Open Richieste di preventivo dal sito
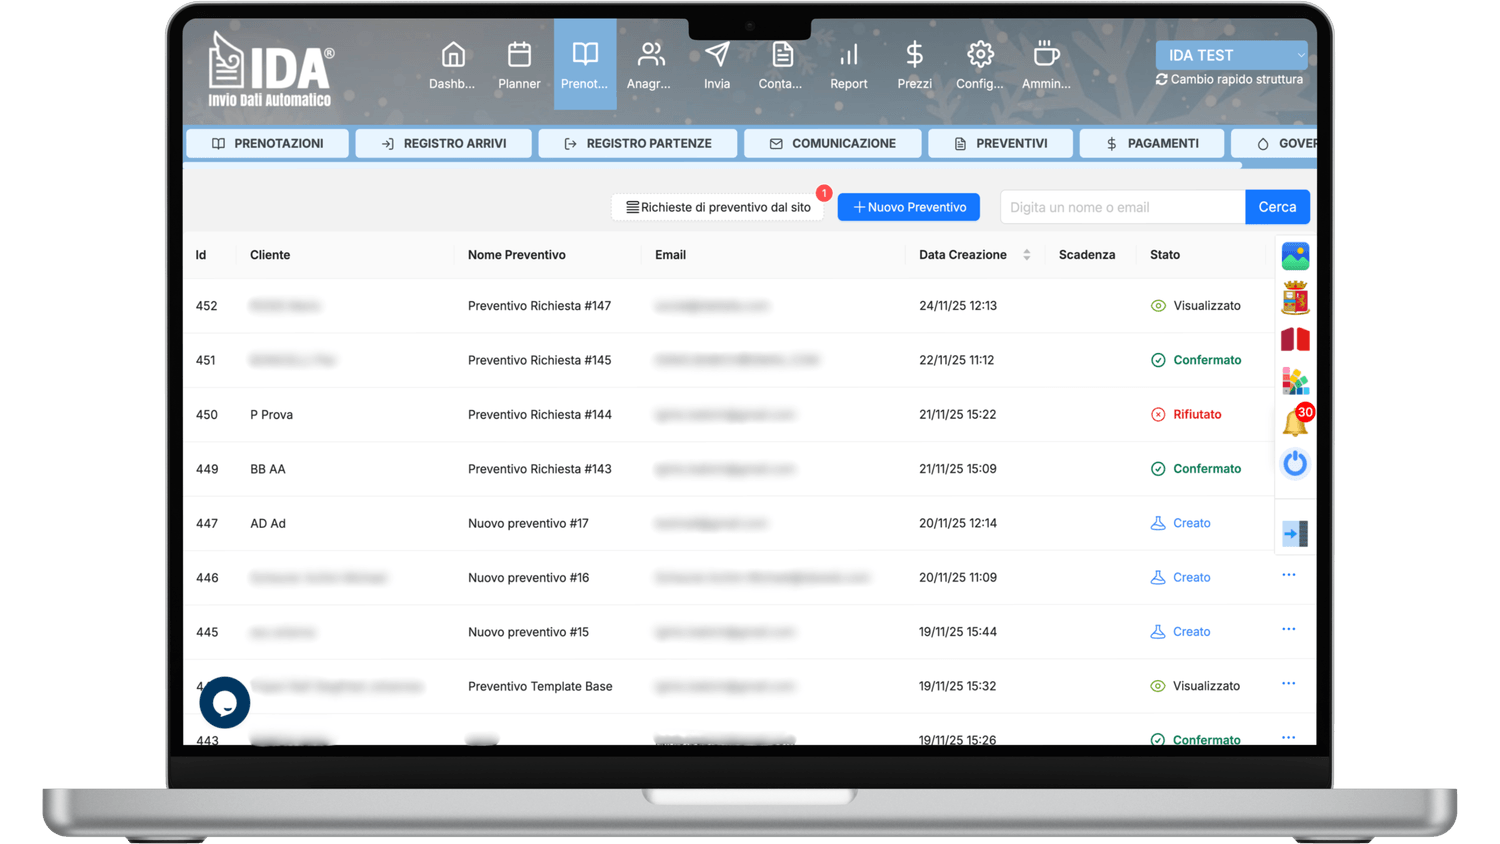This screenshot has width=1500, height=844. click(x=717, y=207)
